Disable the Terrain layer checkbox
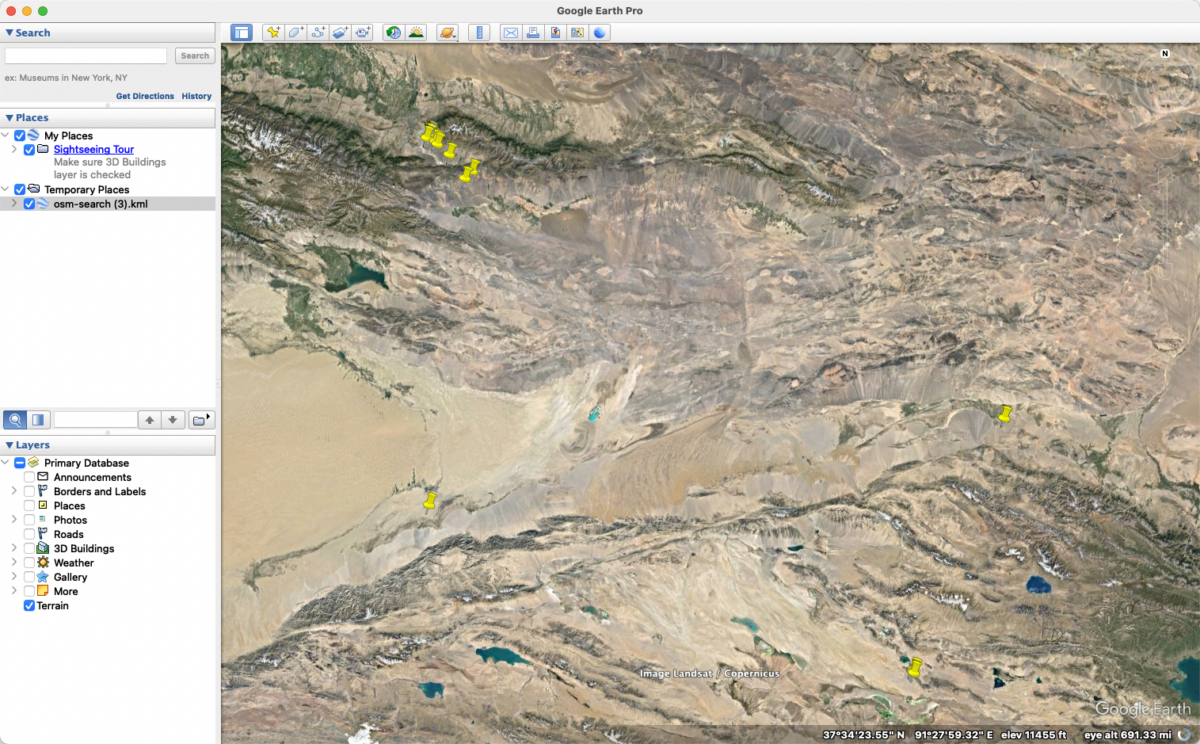The width and height of the screenshot is (1200, 744). pos(29,606)
